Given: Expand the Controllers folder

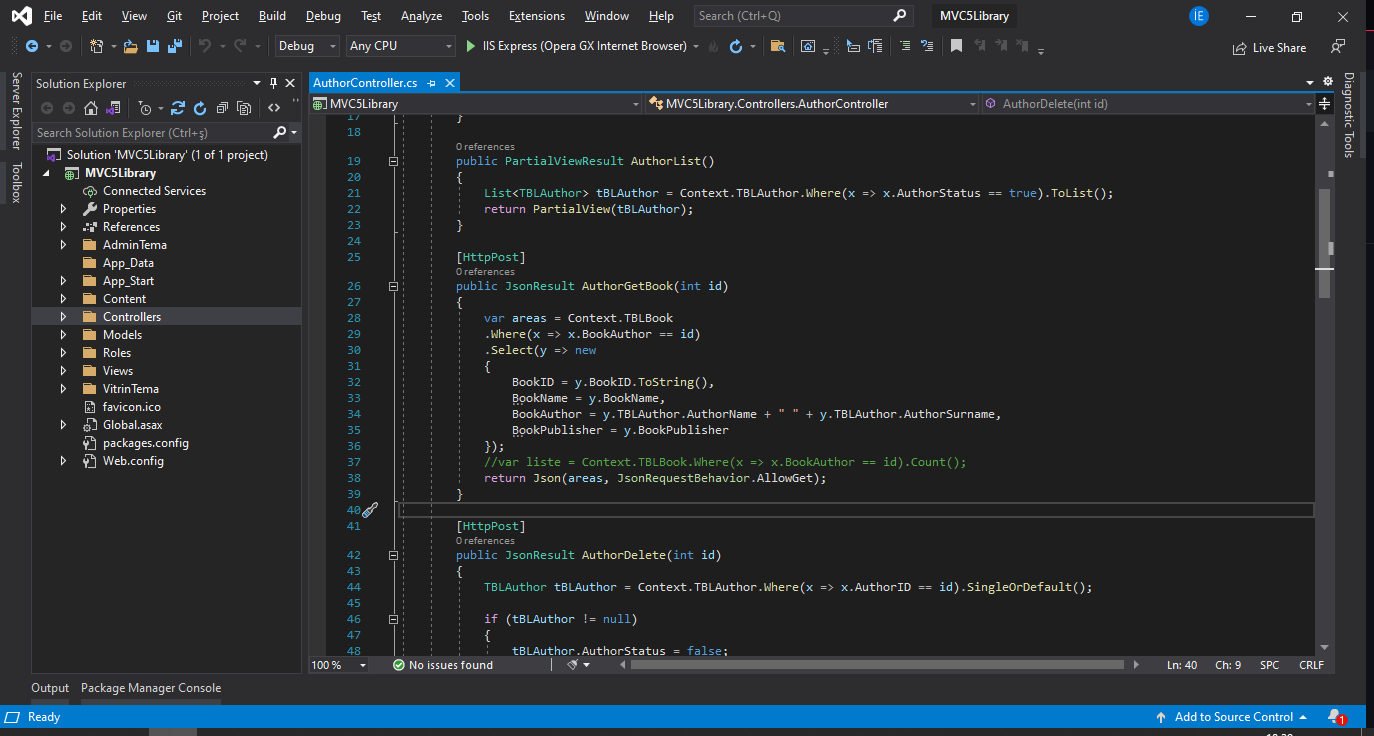Looking at the screenshot, I should 63,317.
